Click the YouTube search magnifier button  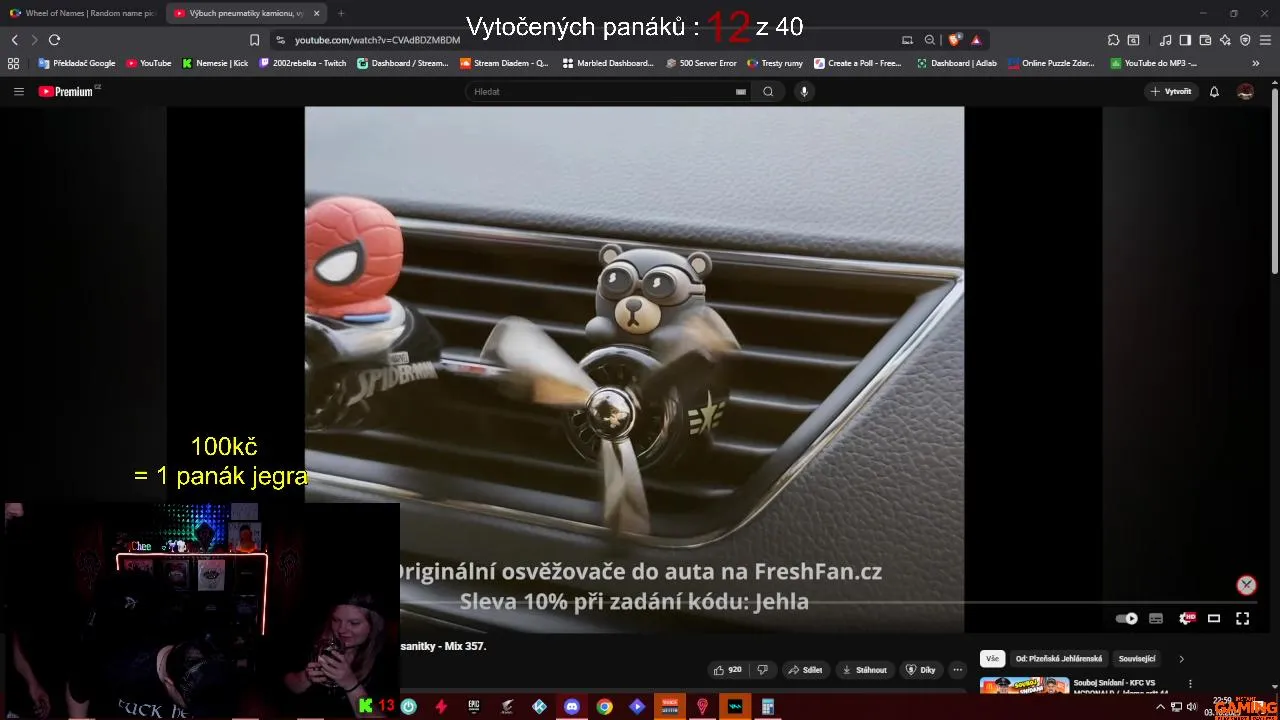(x=768, y=91)
